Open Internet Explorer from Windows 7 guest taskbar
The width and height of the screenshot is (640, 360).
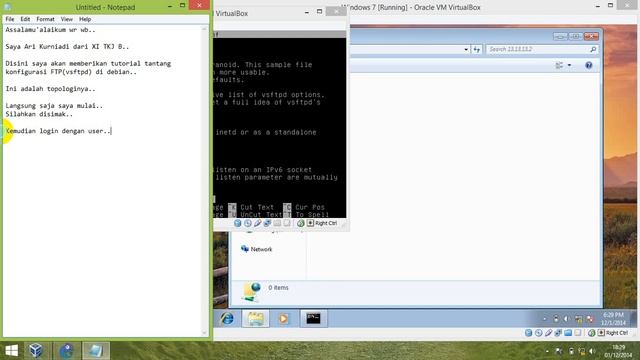click(x=227, y=318)
